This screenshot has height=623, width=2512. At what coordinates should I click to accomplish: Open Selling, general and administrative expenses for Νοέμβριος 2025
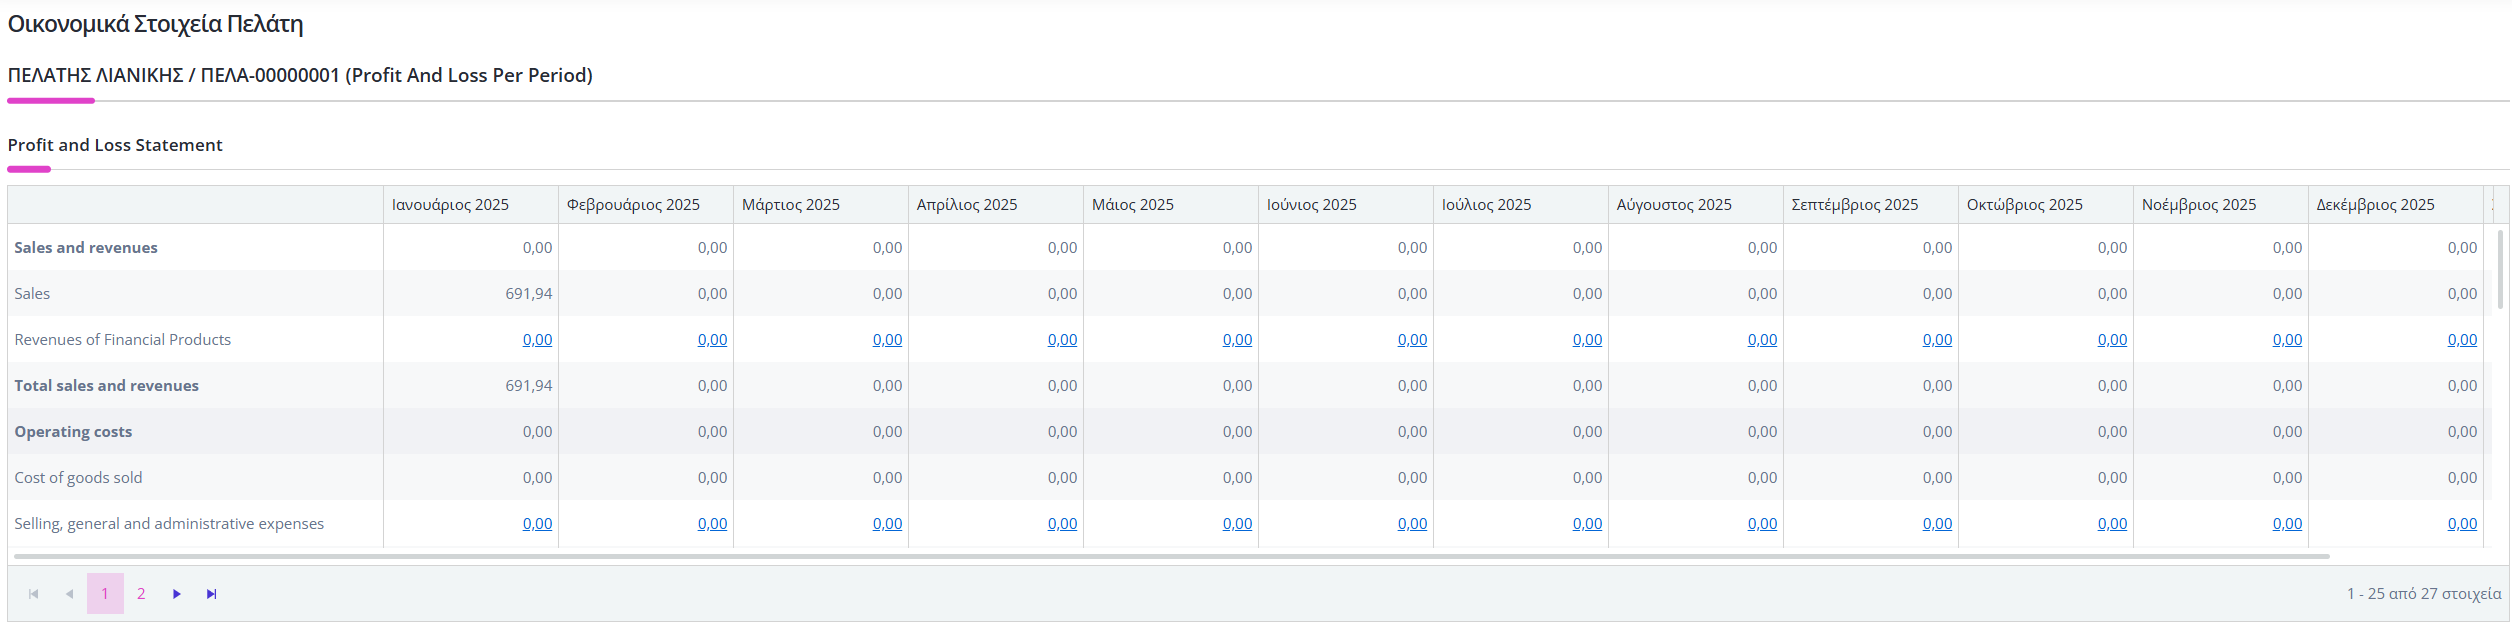coord(2287,524)
